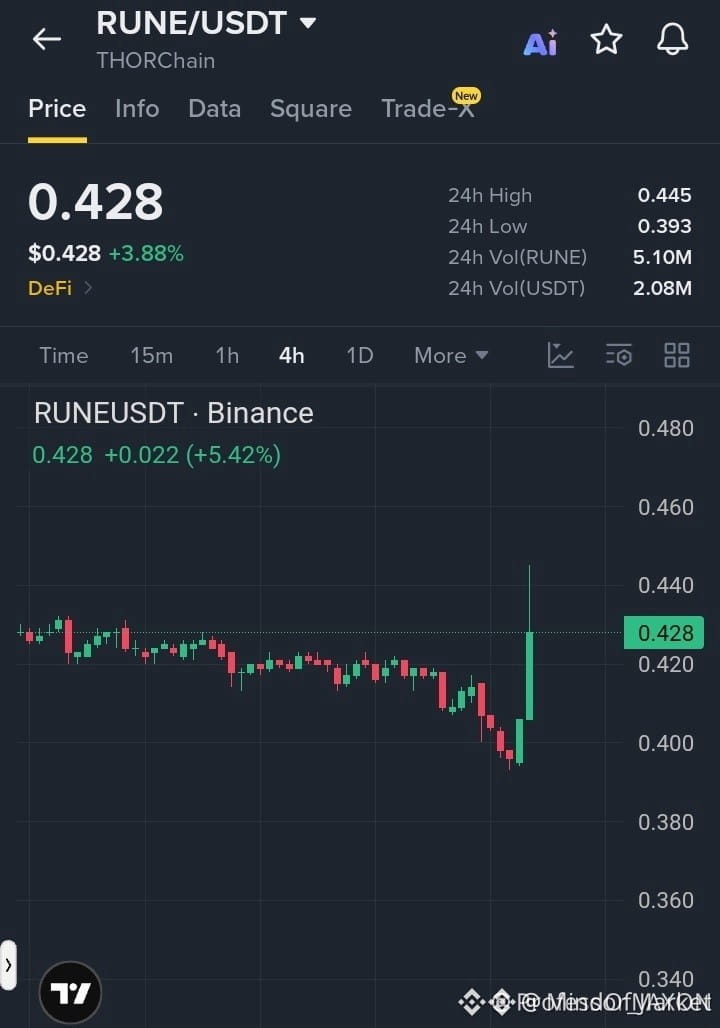The width and height of the screenshot is (720, 1028).
Task: Select the 4h chart interval
Action: [292, 355]
